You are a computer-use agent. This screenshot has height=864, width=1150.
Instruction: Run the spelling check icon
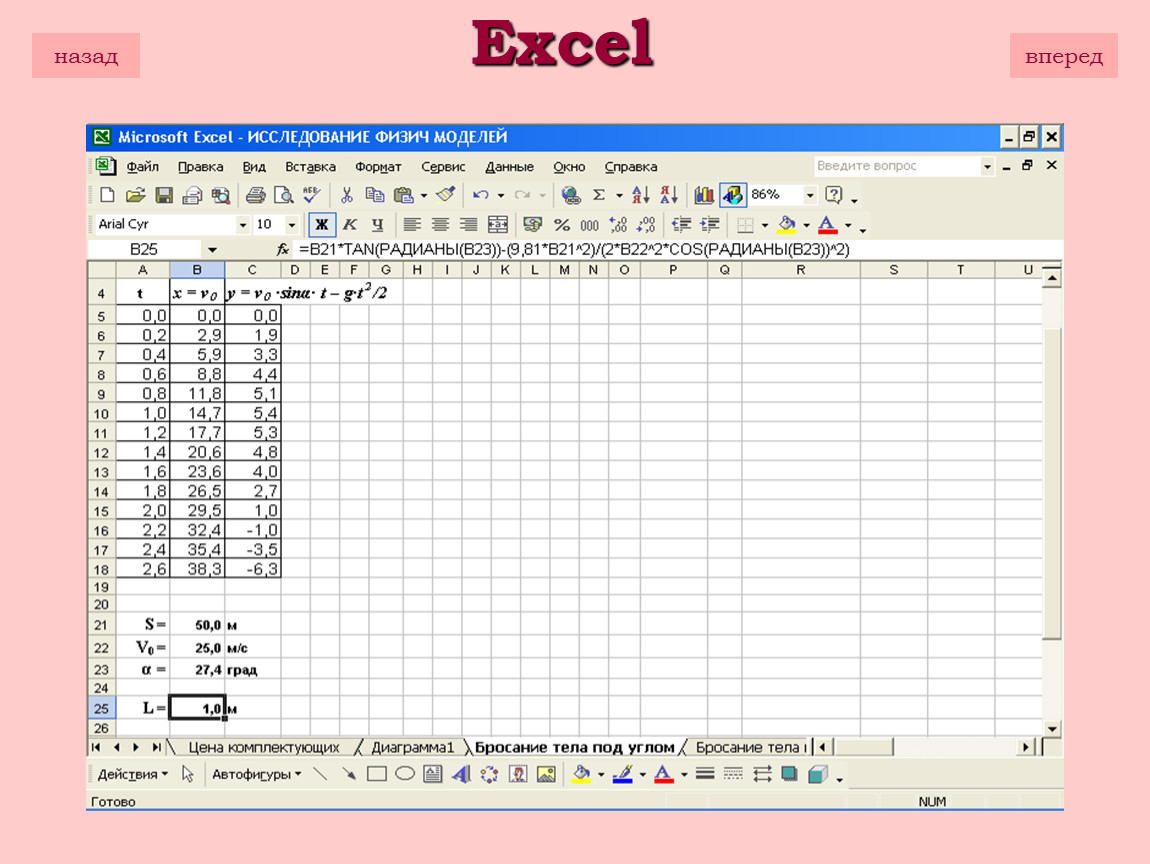311,195
